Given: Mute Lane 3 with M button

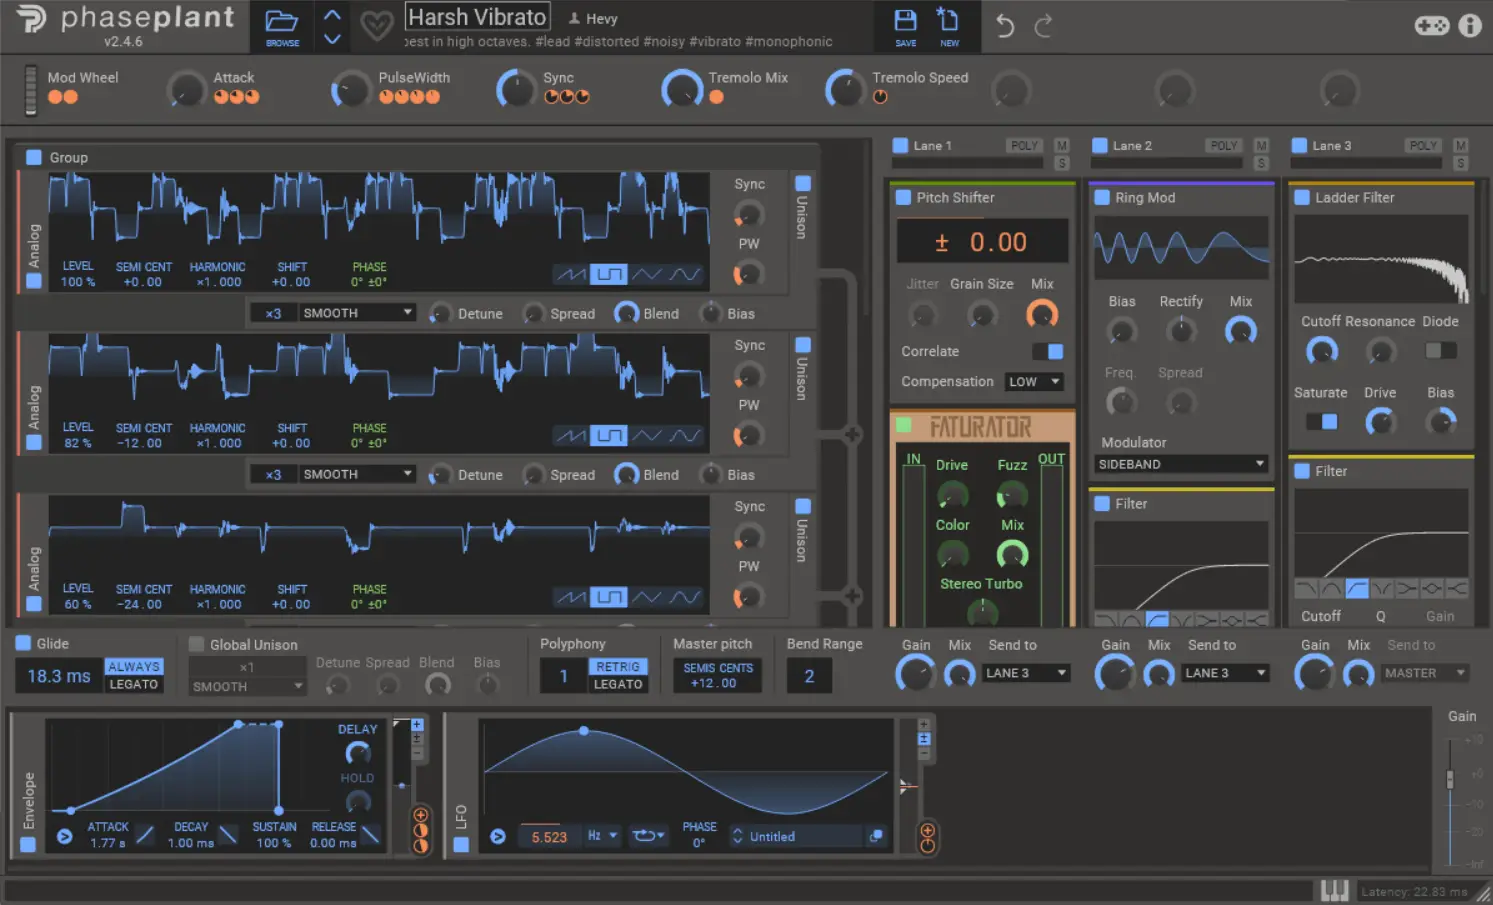Looking at the screenshot, I should (1460, 145).
